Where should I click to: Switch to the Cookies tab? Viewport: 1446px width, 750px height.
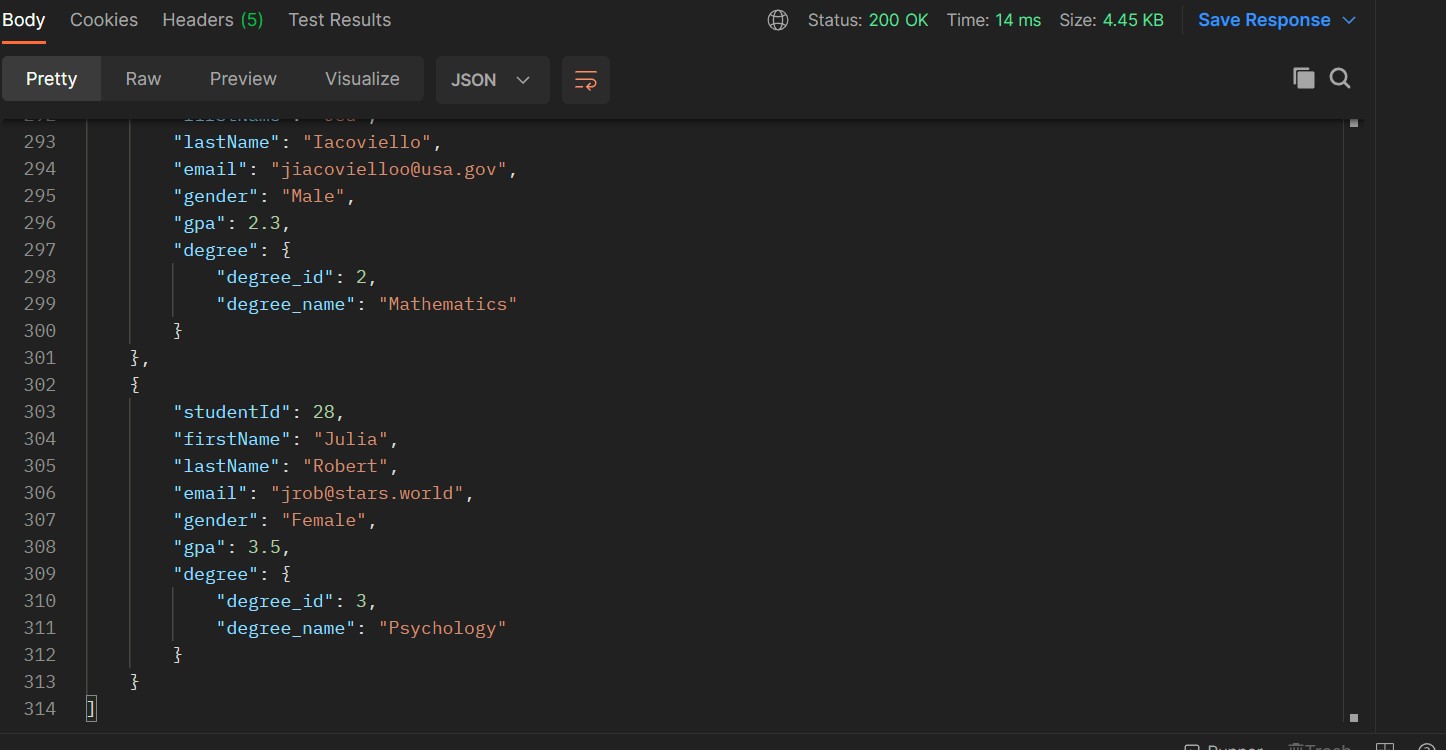click(104, 20)
